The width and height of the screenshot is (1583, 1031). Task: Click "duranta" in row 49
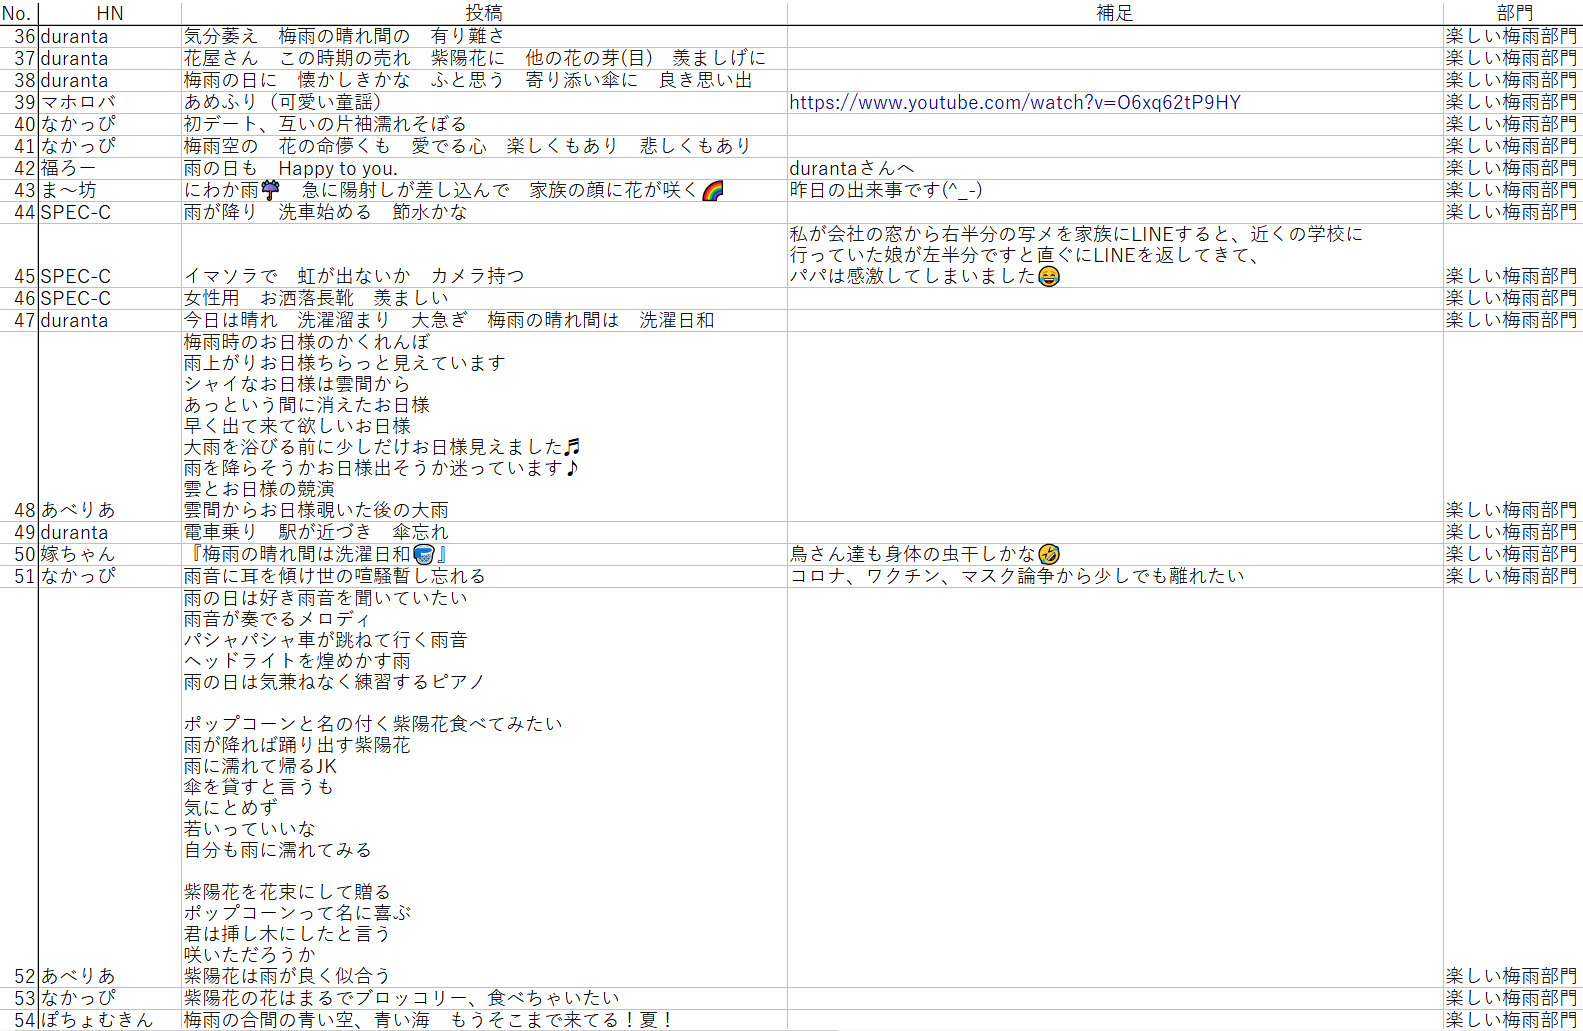74,532
